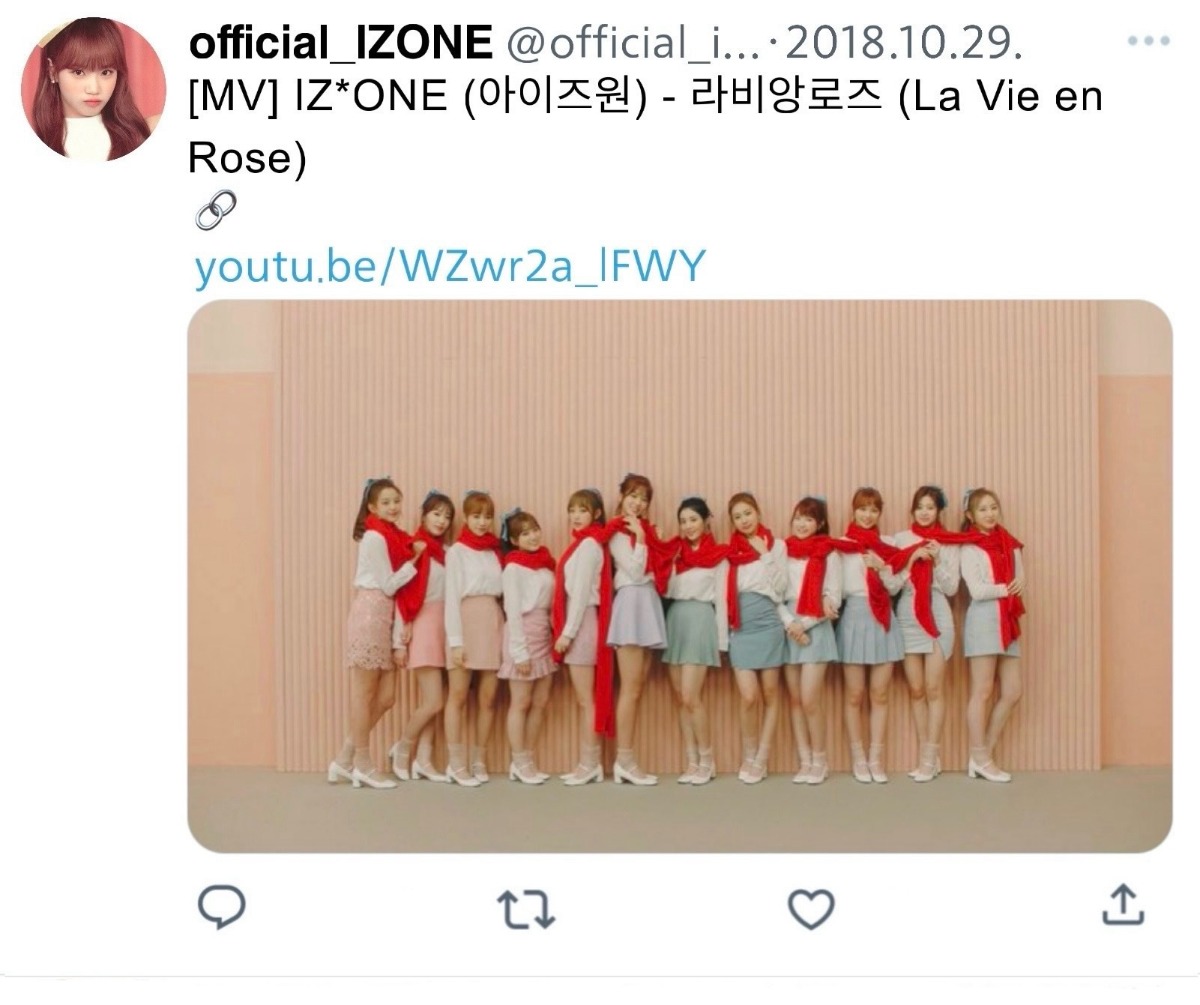This screenshot has width=1200, height=1005.
Task: Click the rightmost member in the photo
Action: [992, 632]
